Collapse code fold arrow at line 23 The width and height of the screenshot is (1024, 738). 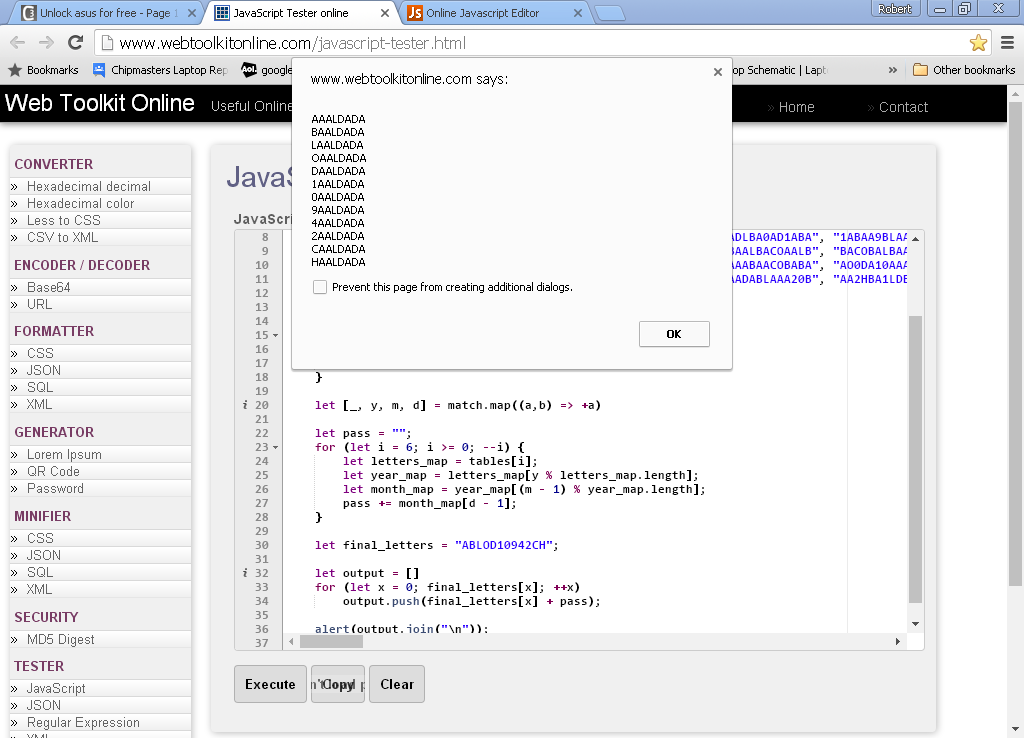(x=276, y=447)
